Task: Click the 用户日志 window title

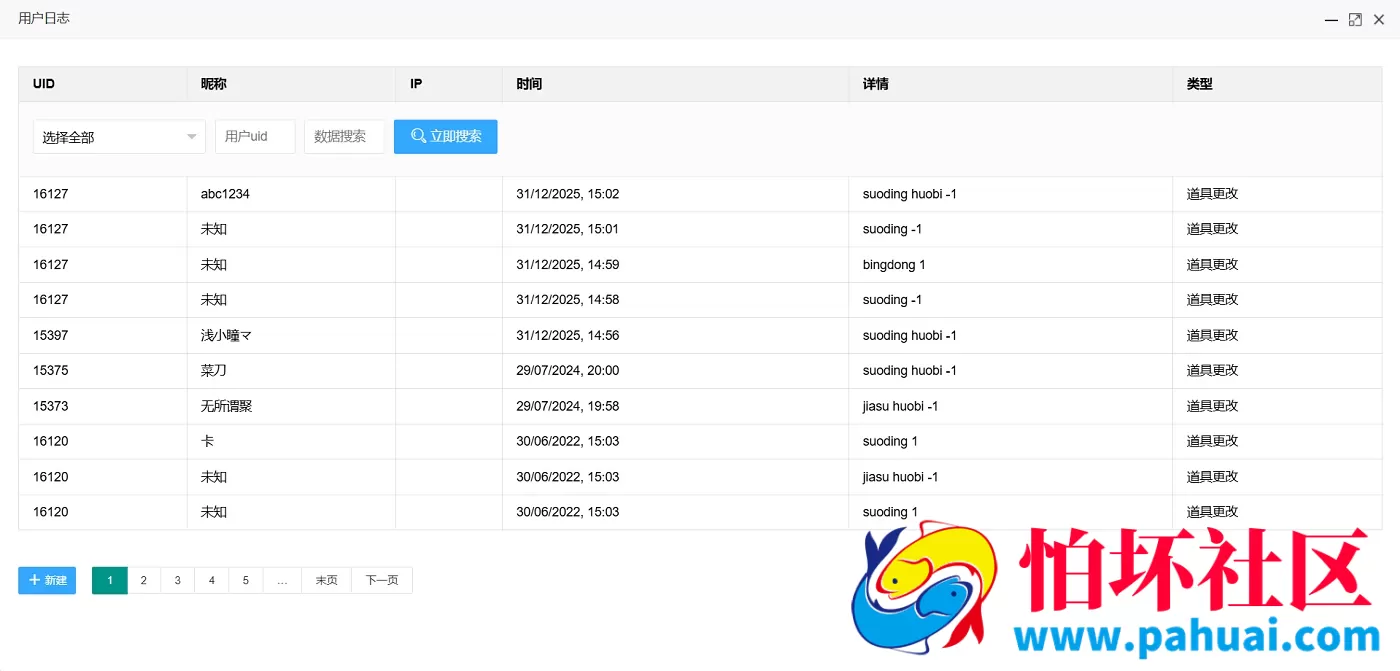Action: point(44,18)
